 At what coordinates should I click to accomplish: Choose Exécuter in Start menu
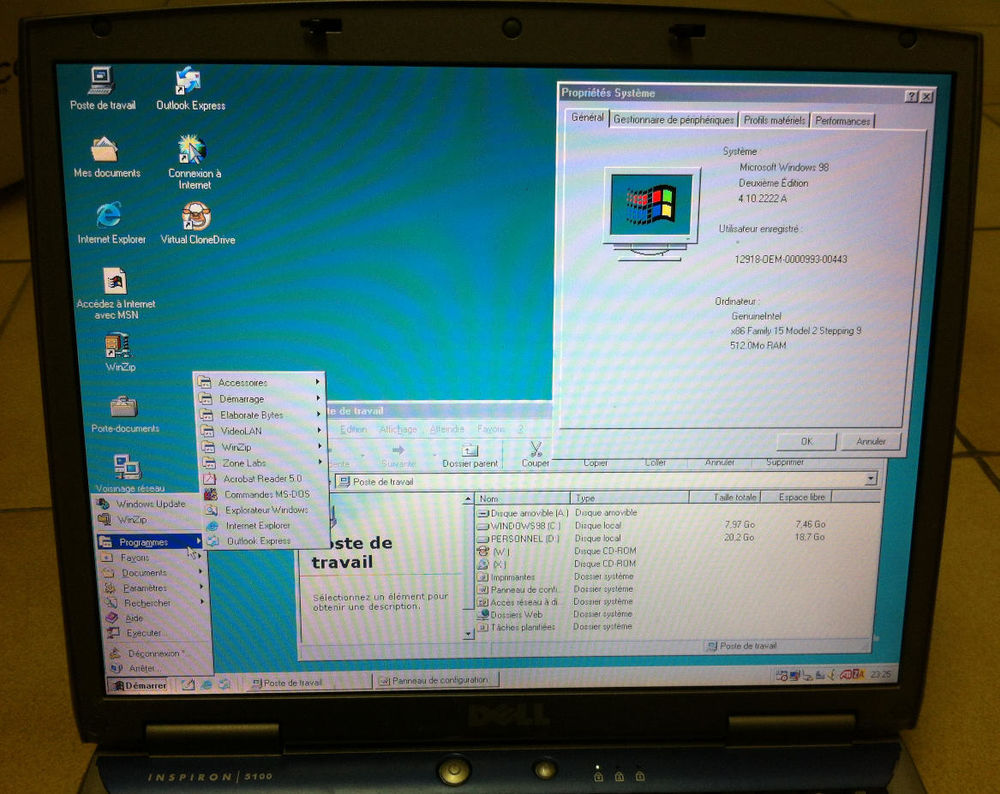coord(156,633)
